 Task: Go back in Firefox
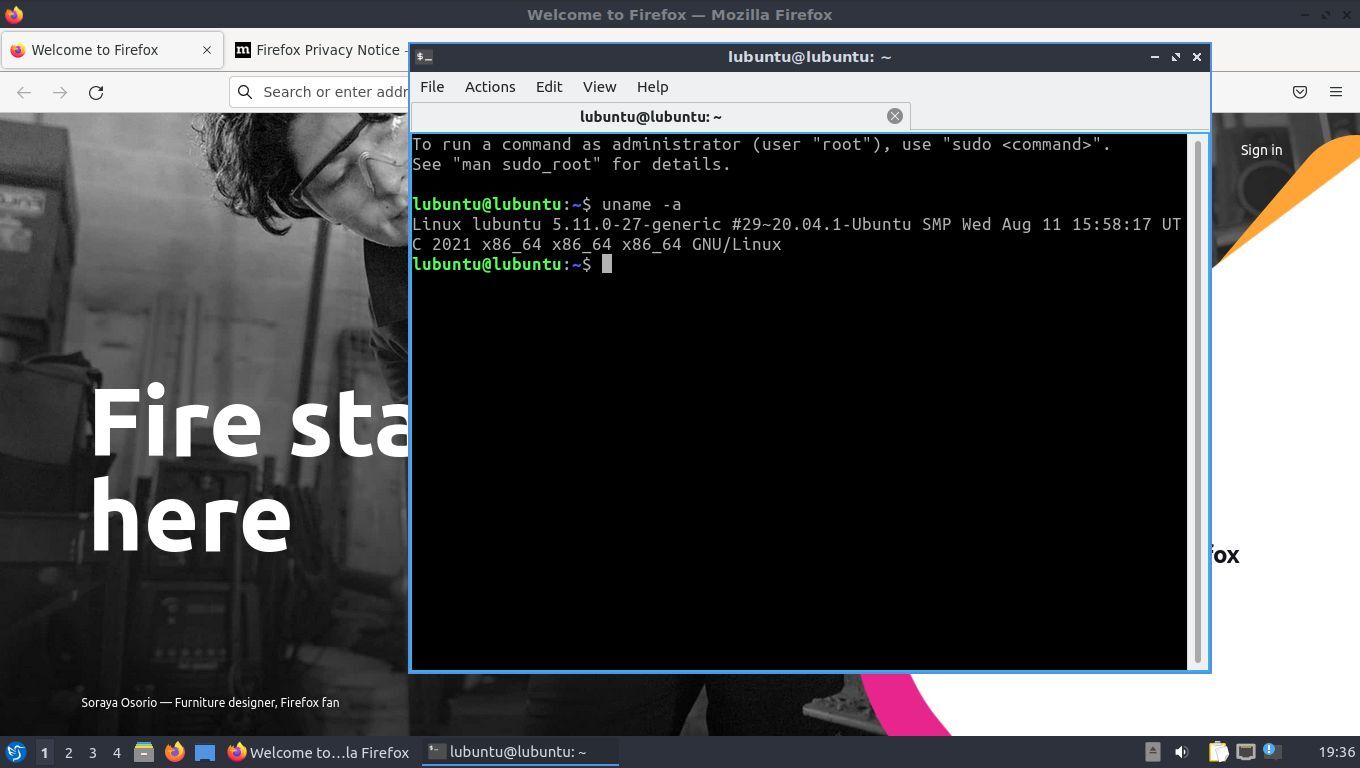tap(24, 92)
